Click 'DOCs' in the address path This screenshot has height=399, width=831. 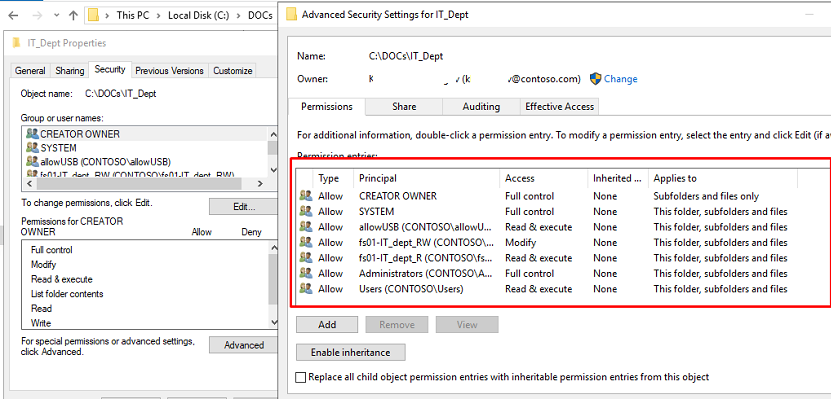[x=260, y=15]
